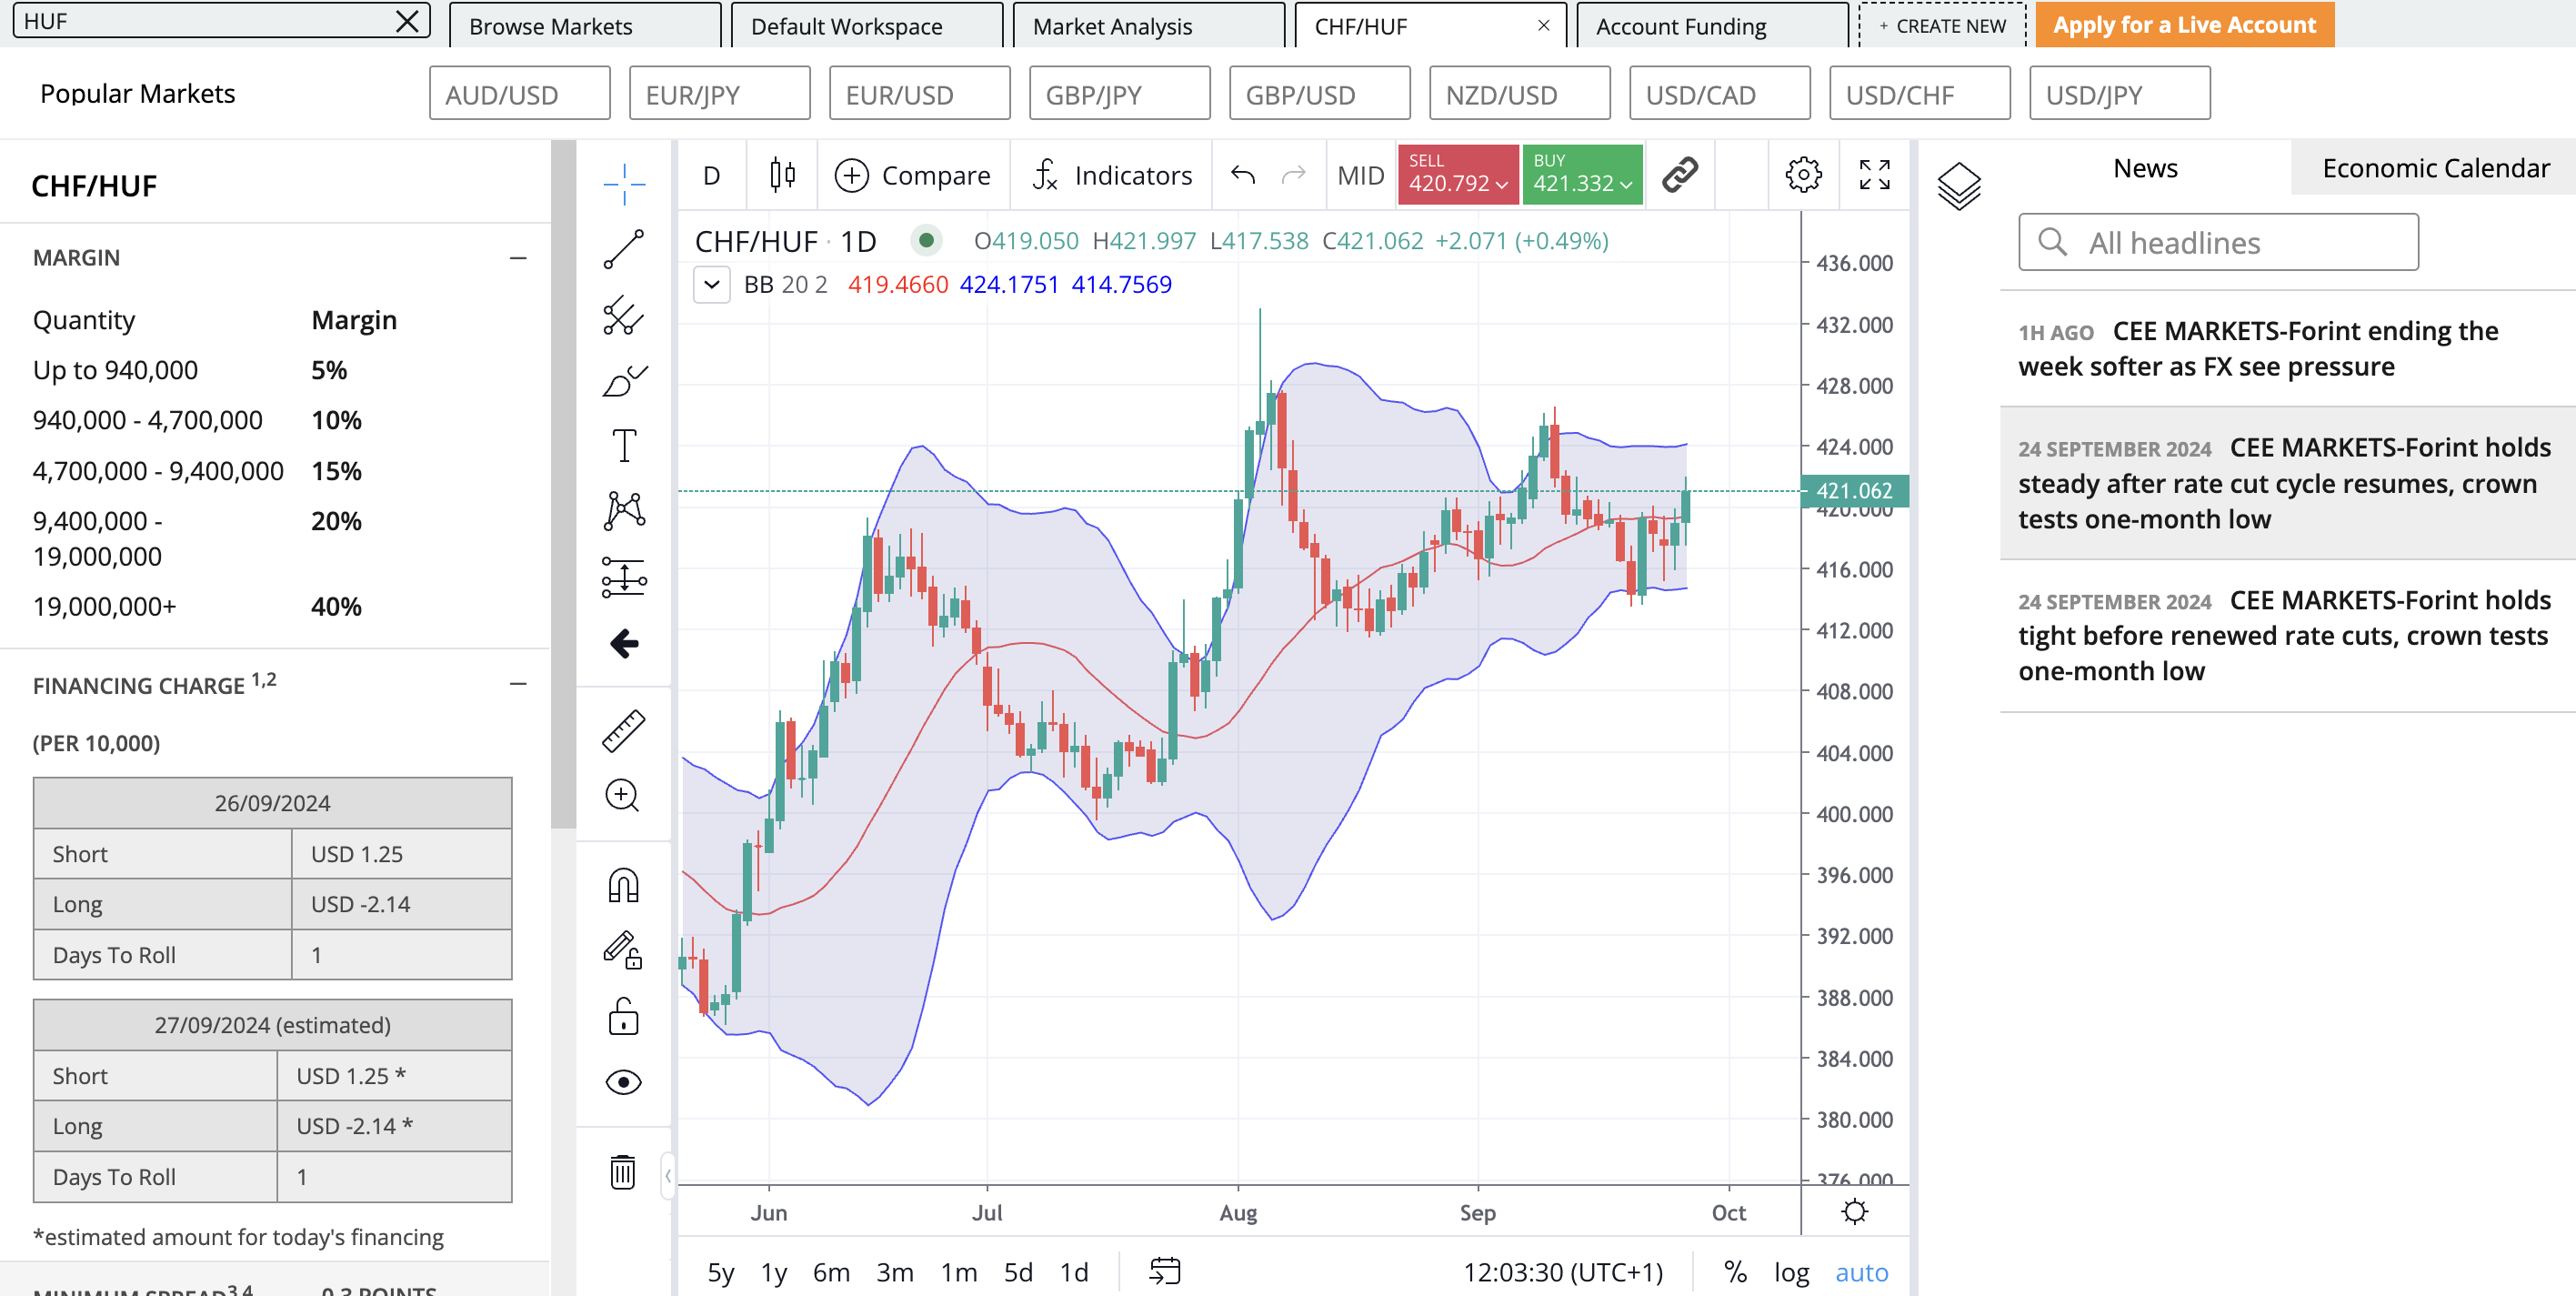Toggle percent scale on the chart
This screenshot has height=1296, width=2576.
(1735, 1272)
